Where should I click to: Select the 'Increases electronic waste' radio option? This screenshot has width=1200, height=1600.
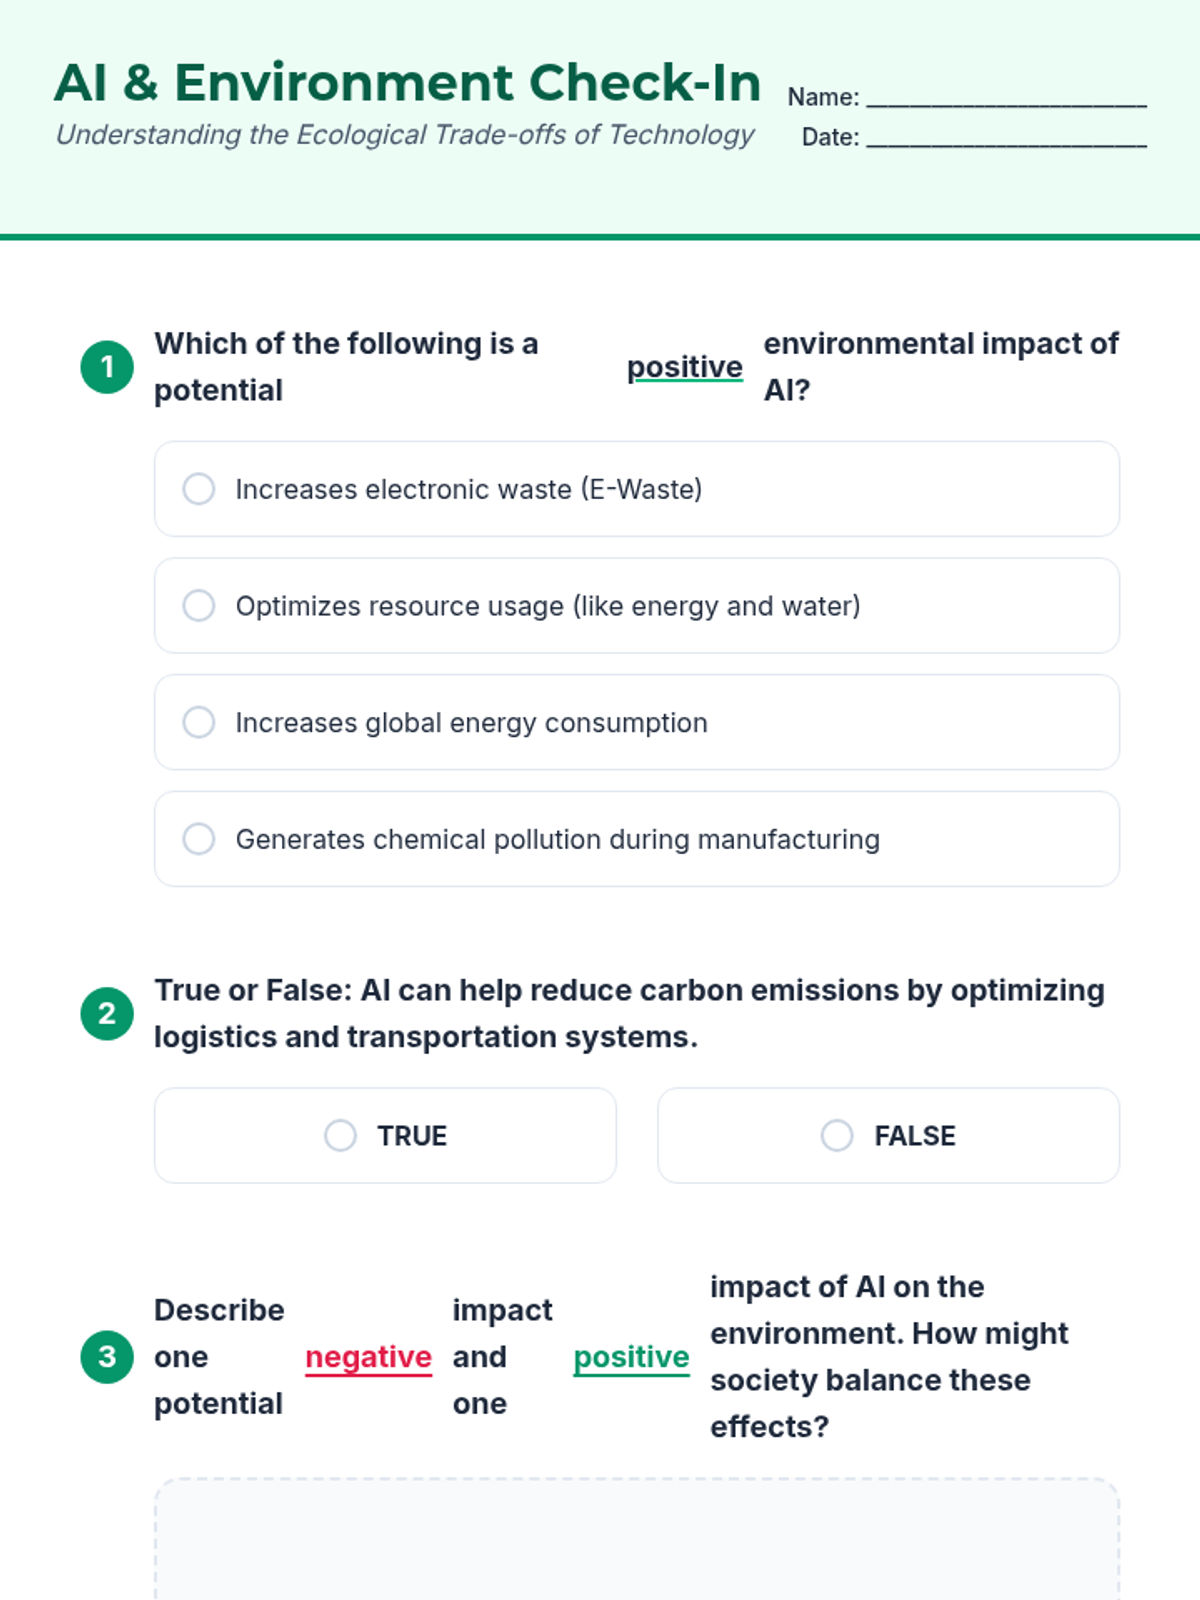[x=199, y=489]
